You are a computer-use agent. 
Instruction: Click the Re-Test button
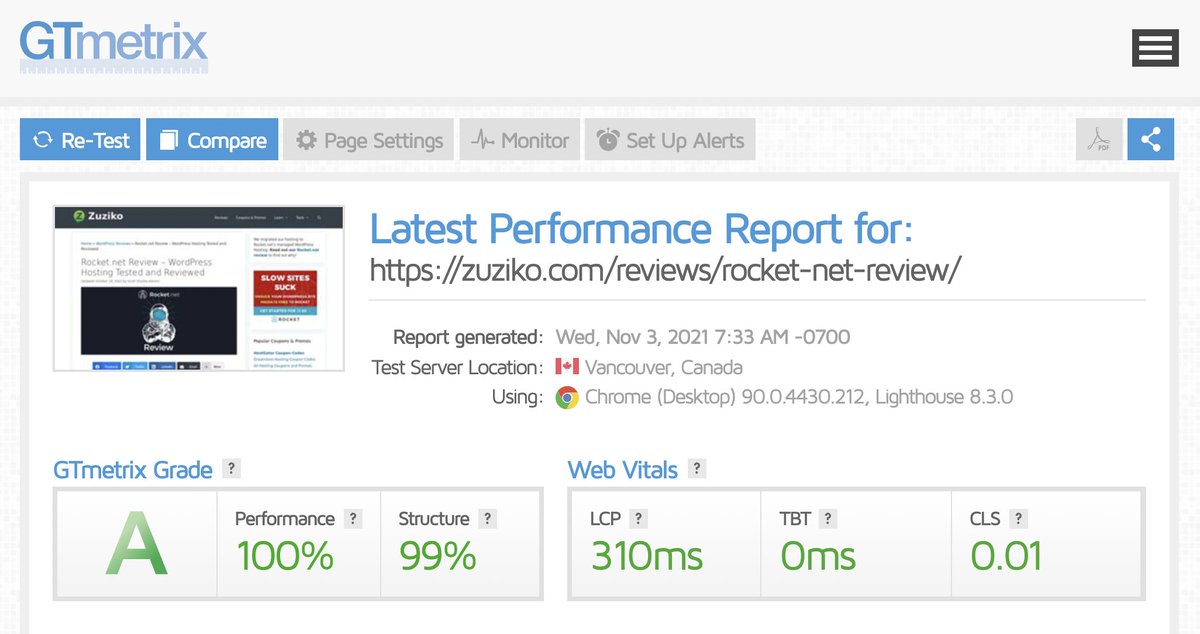[81, 140]
